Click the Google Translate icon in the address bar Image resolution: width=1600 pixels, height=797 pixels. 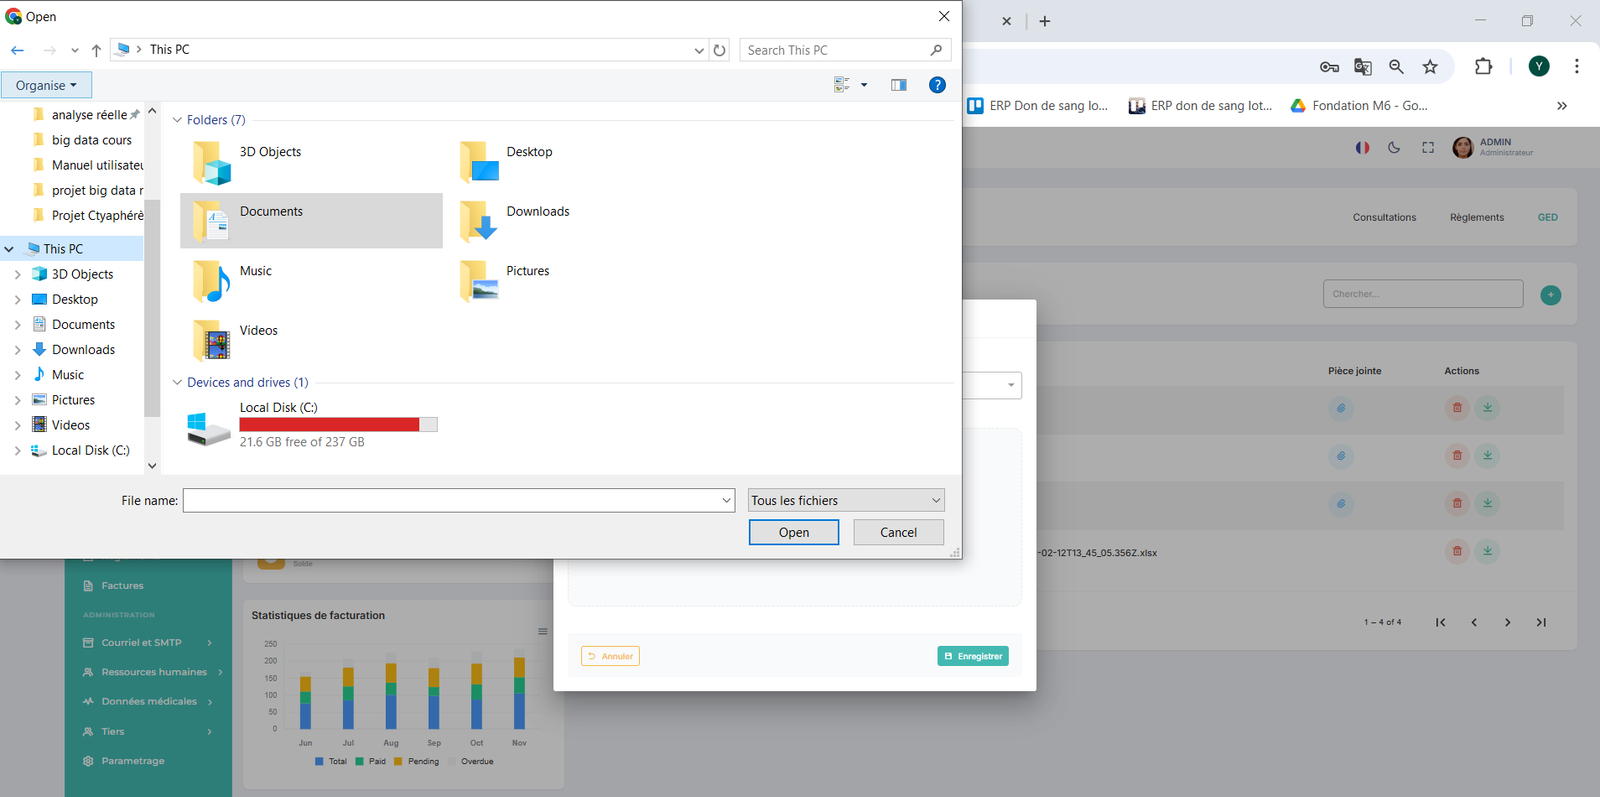click(x=1362, y=67)
